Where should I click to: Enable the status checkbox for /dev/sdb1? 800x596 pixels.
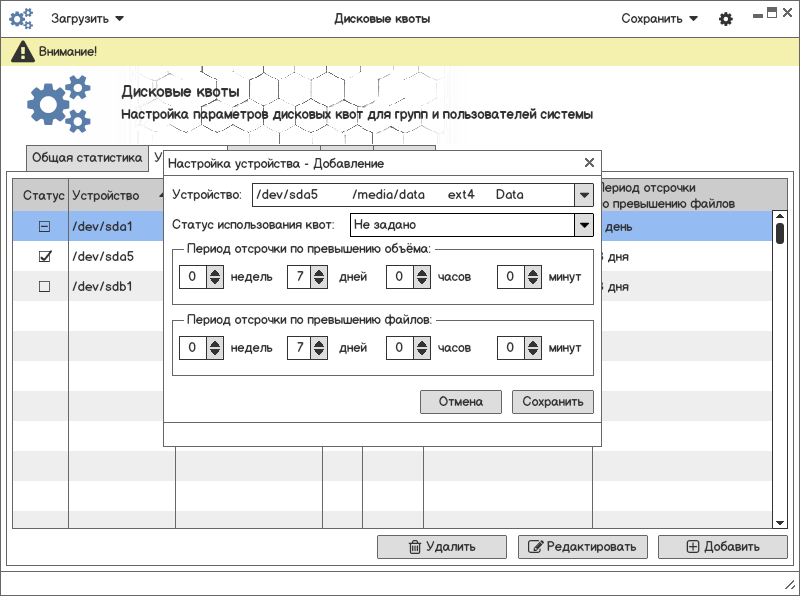click(44, 287)
